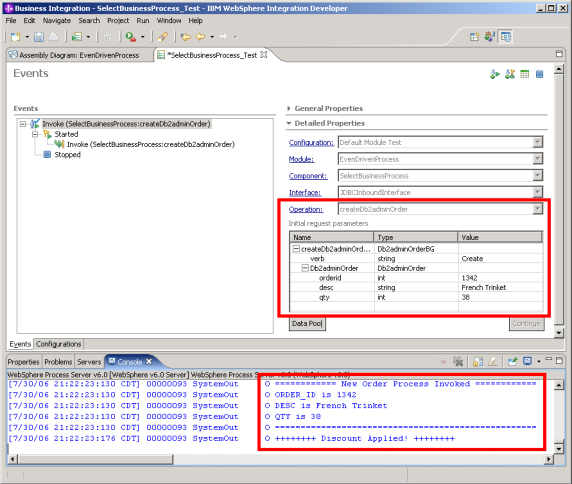
Task: Open the New wizard dropdown arrow
Action: pos(27,37)
